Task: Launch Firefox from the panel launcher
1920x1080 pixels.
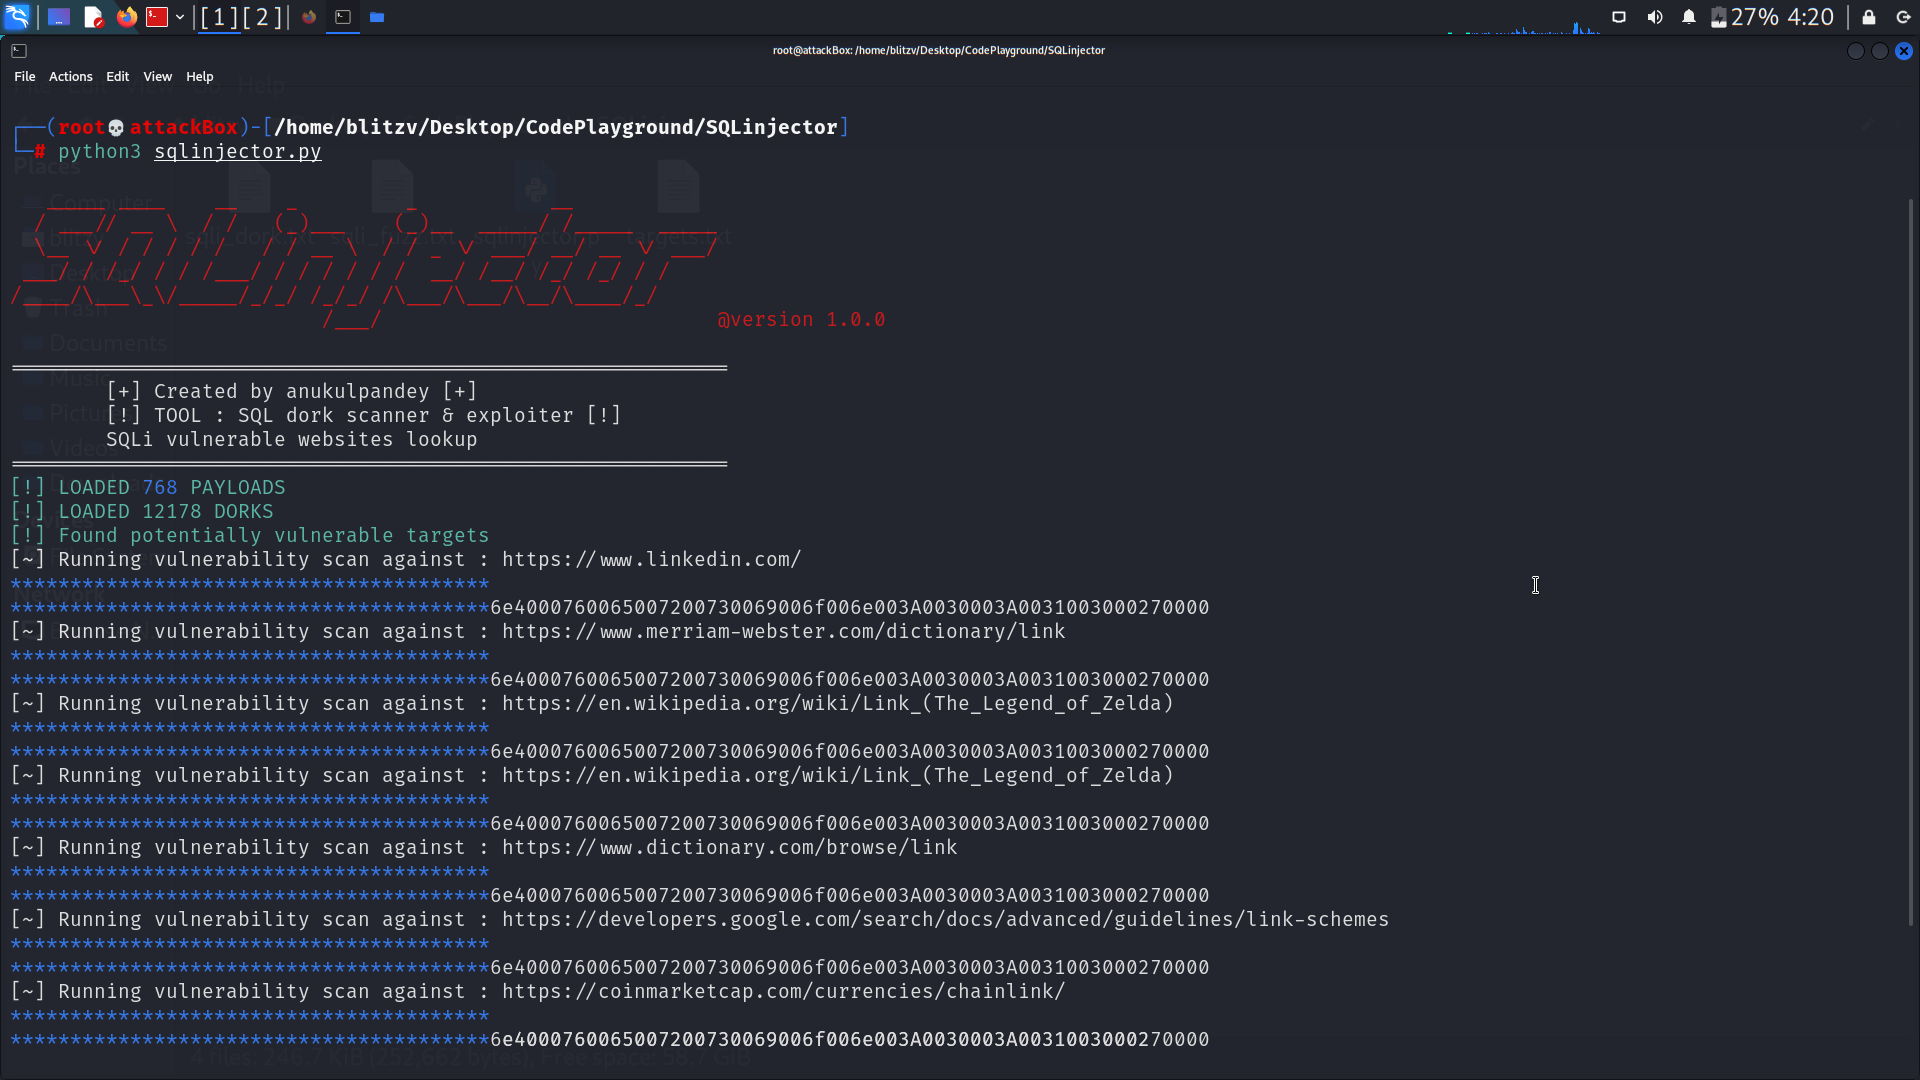Action: 126,17
